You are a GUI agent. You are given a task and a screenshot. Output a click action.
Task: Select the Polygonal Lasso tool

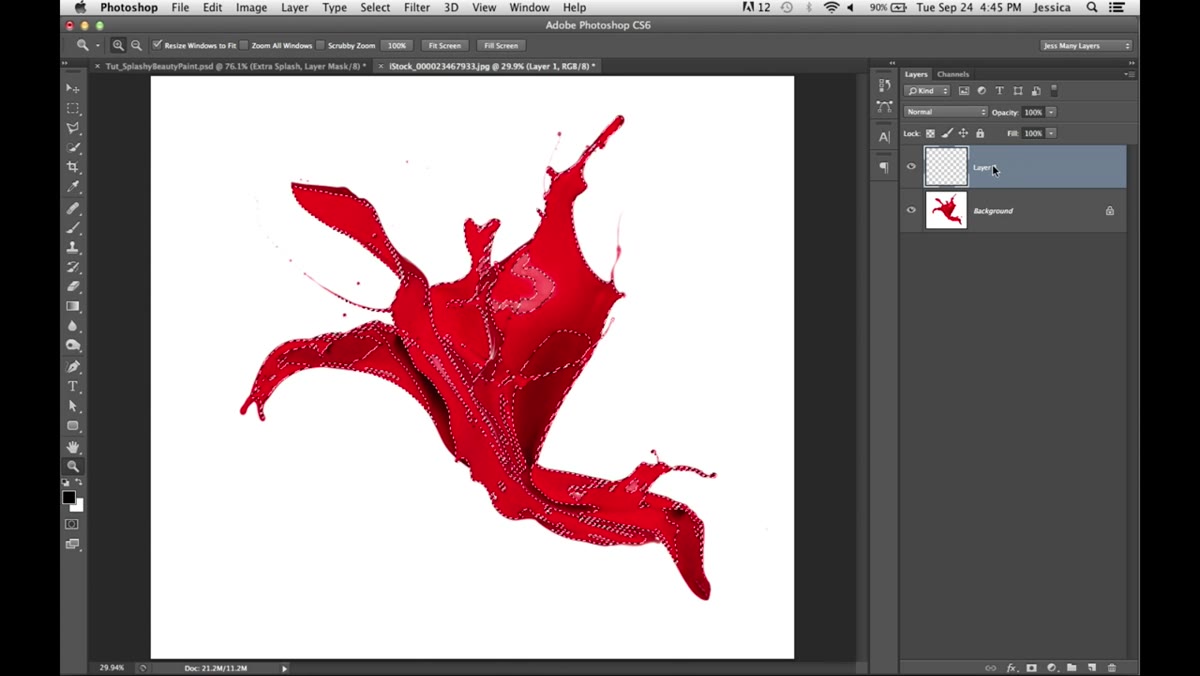73,128
